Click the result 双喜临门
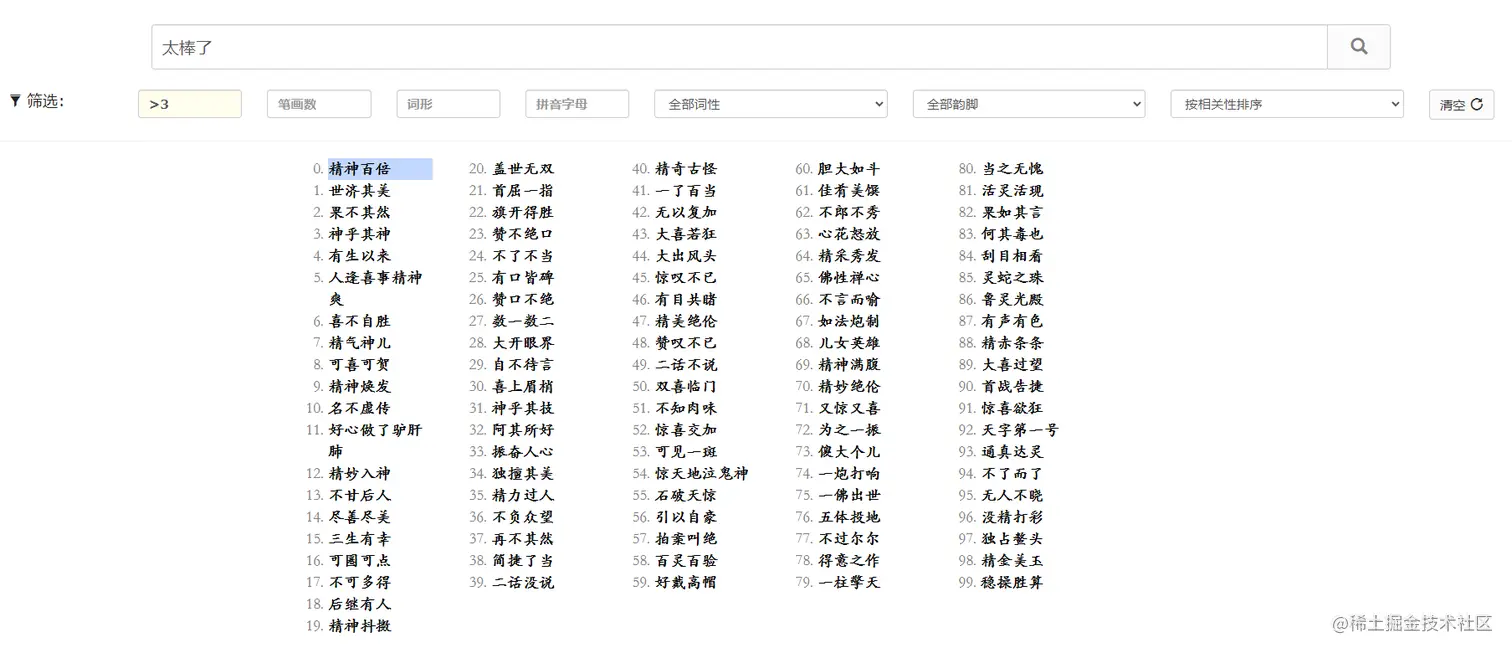 tap(686, 387)
